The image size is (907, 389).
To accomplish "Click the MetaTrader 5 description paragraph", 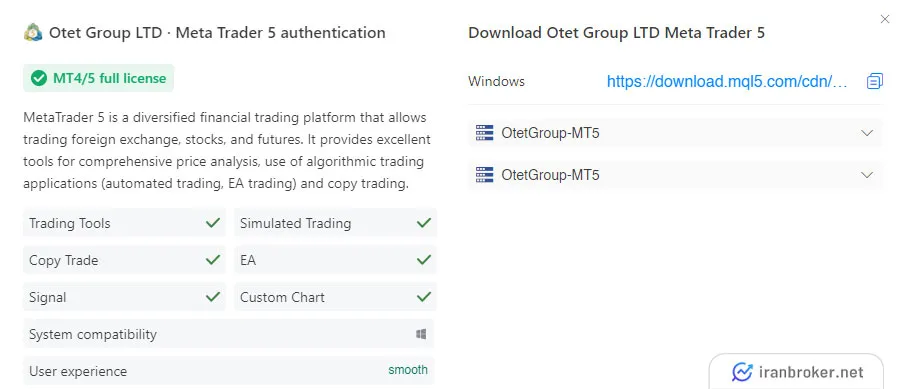I will (227, 151).
